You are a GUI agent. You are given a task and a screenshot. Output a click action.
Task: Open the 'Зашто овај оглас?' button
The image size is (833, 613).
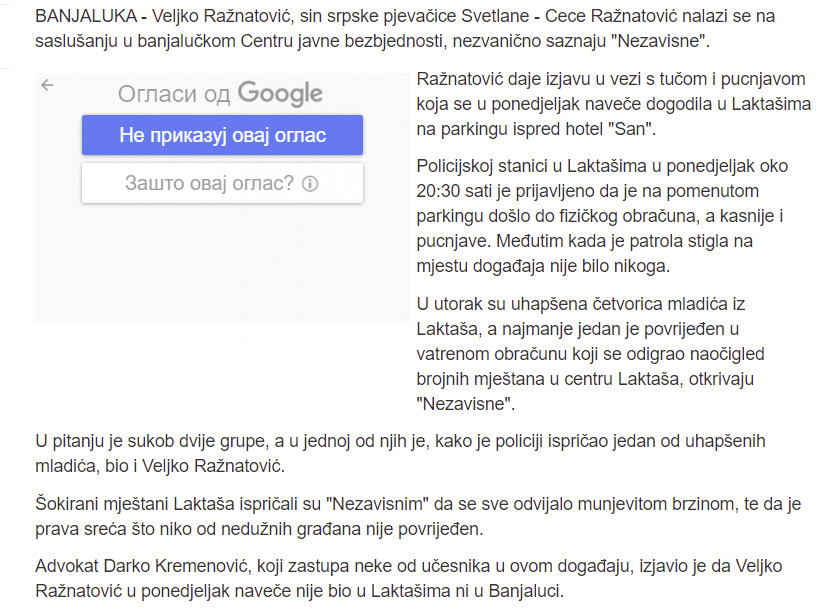222,183
